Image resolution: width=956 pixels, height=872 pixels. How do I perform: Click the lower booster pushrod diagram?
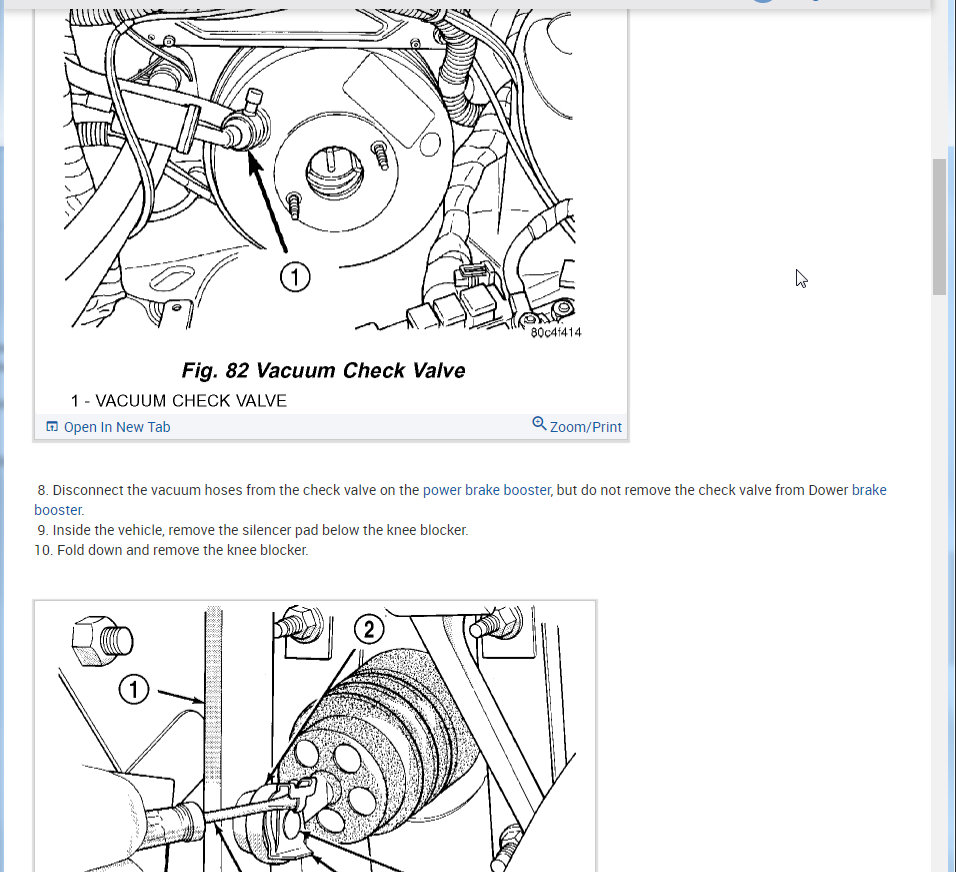coord(315,737)
